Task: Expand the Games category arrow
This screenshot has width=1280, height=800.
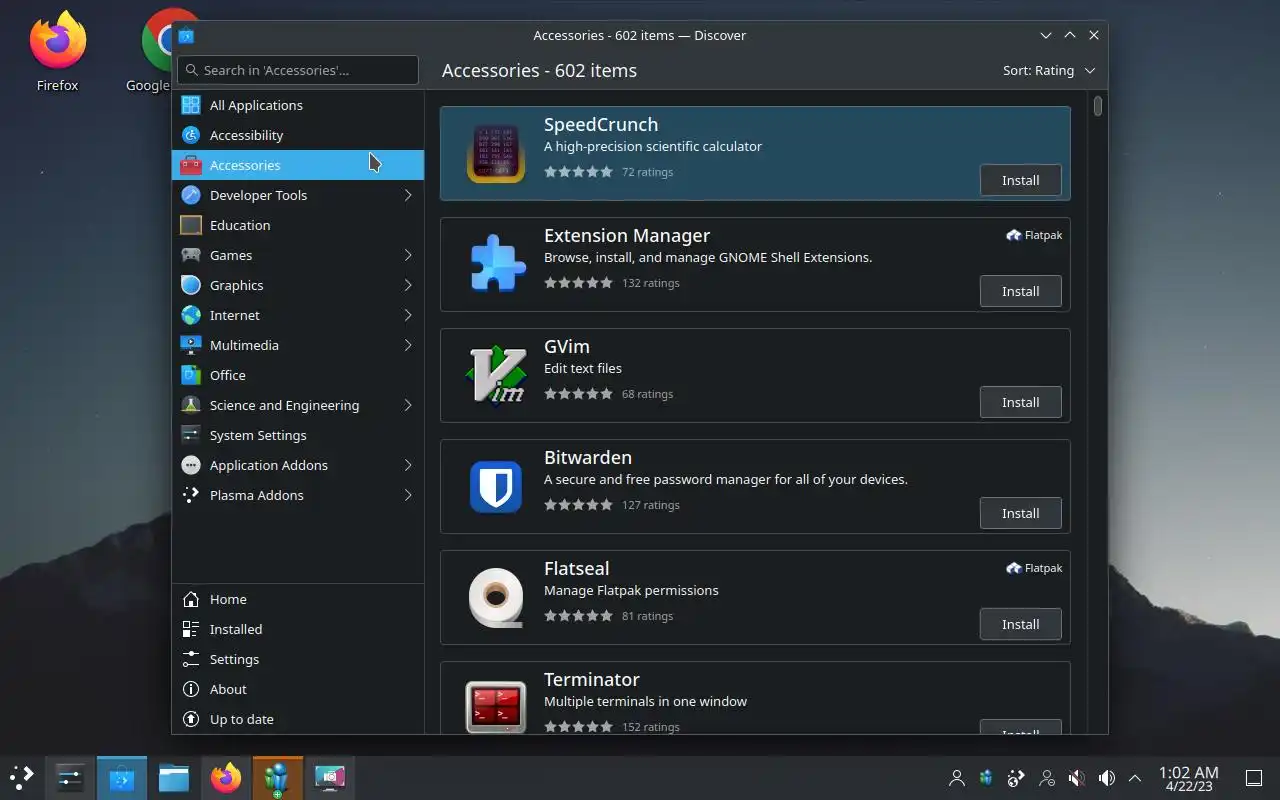Action: (408, 255)
